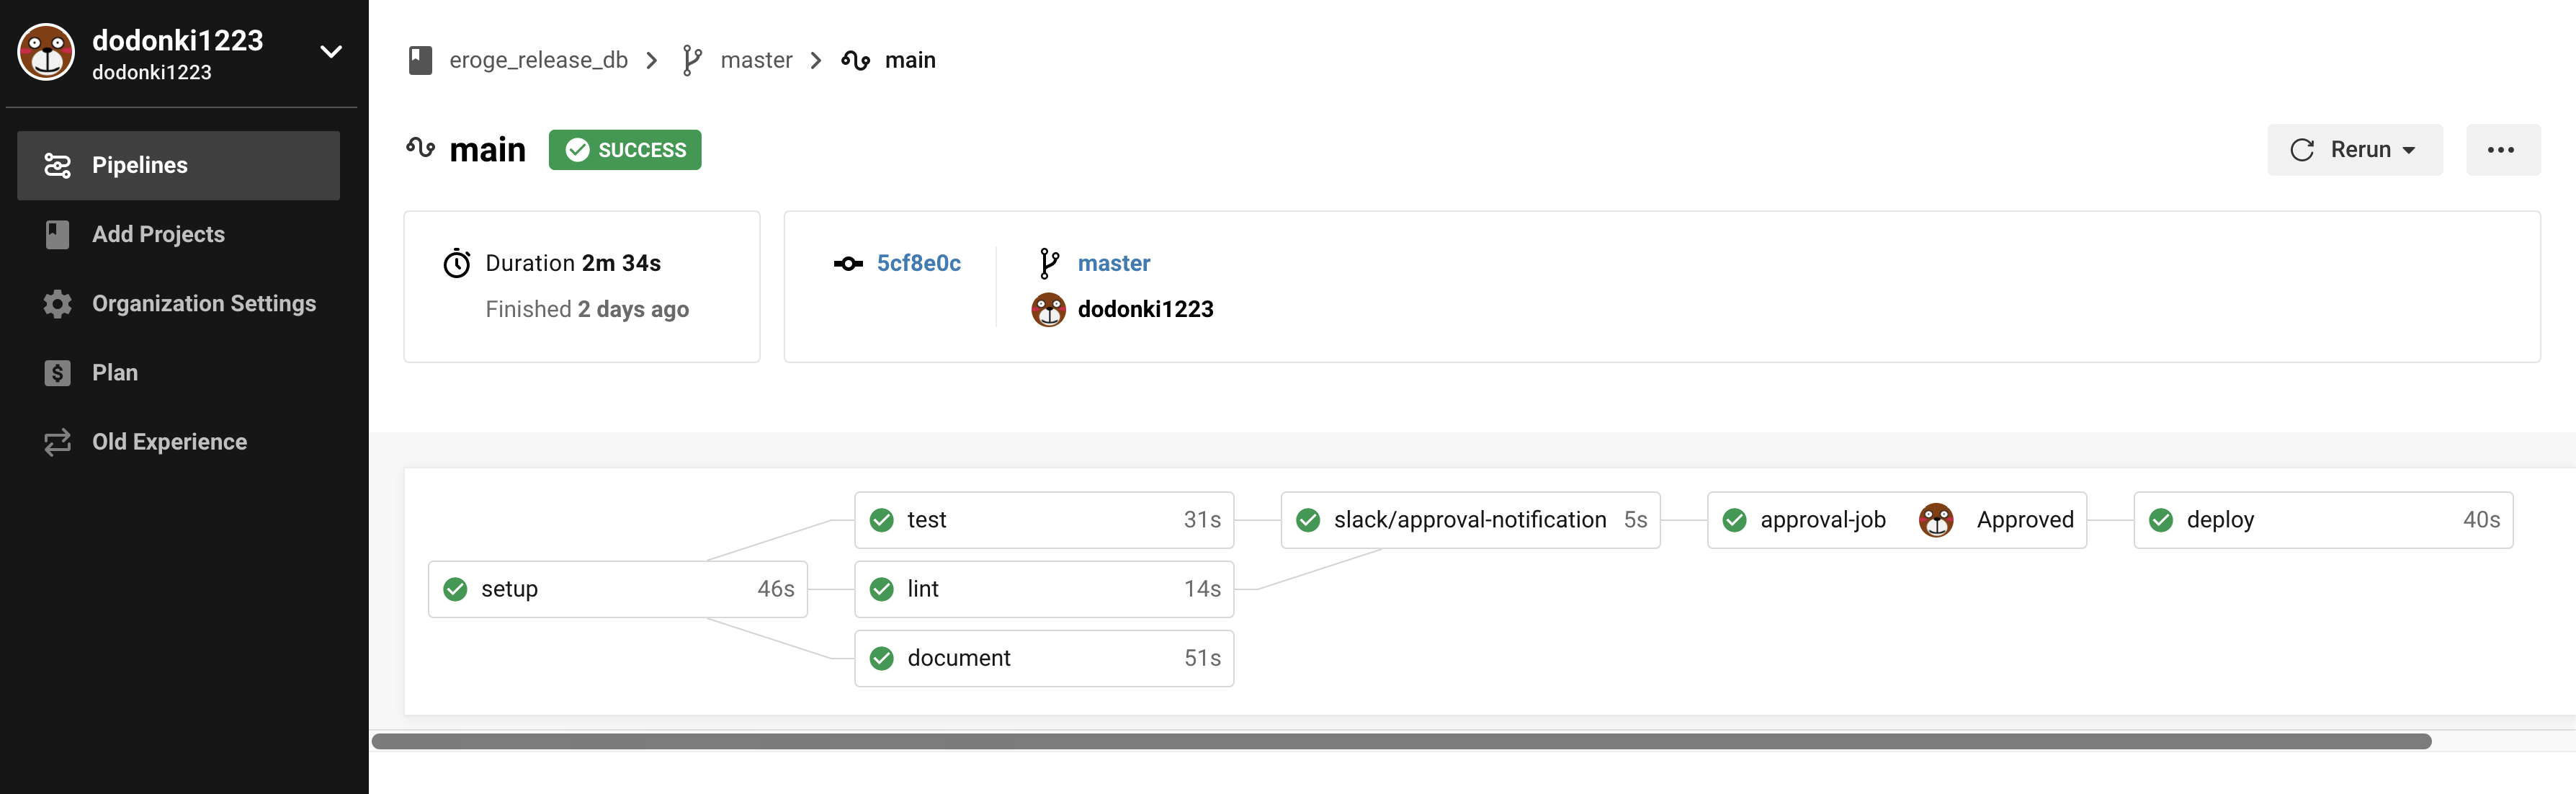Click the duration stopwatch icon
This screenshot has height=794, width=2576.
[x=457, y=264]
